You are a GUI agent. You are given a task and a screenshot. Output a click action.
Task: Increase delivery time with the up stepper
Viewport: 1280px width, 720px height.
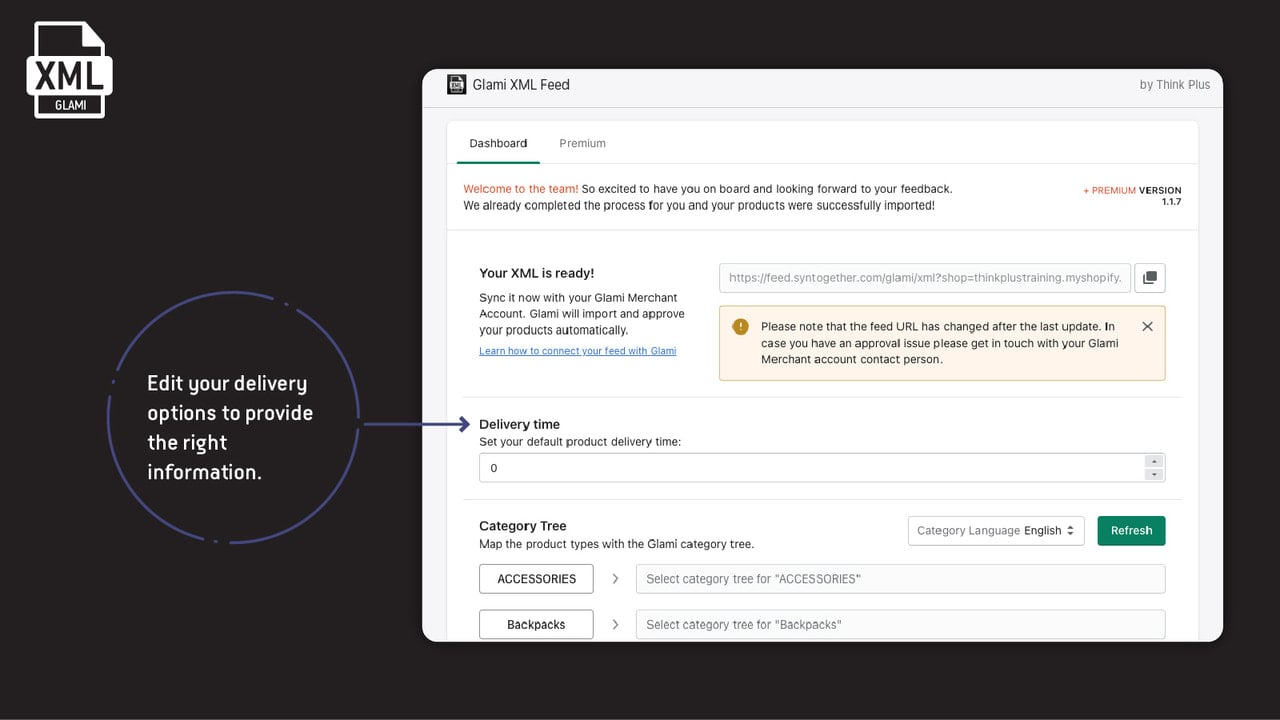(1154, 462)
